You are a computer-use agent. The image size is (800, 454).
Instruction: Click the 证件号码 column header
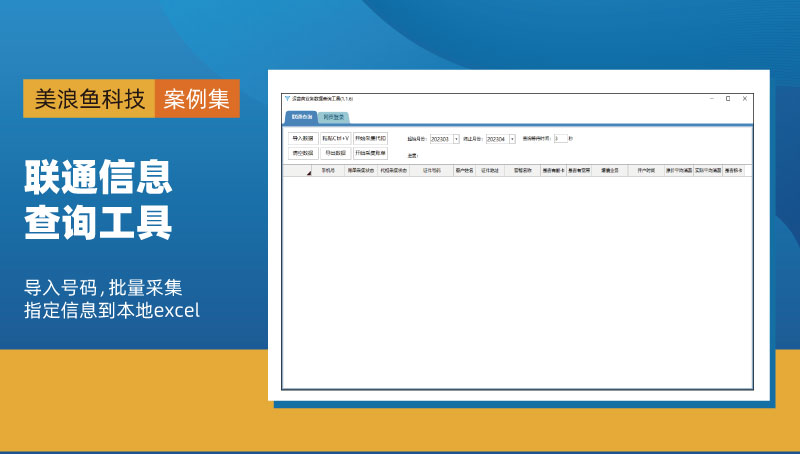click(x=432, y=170)
